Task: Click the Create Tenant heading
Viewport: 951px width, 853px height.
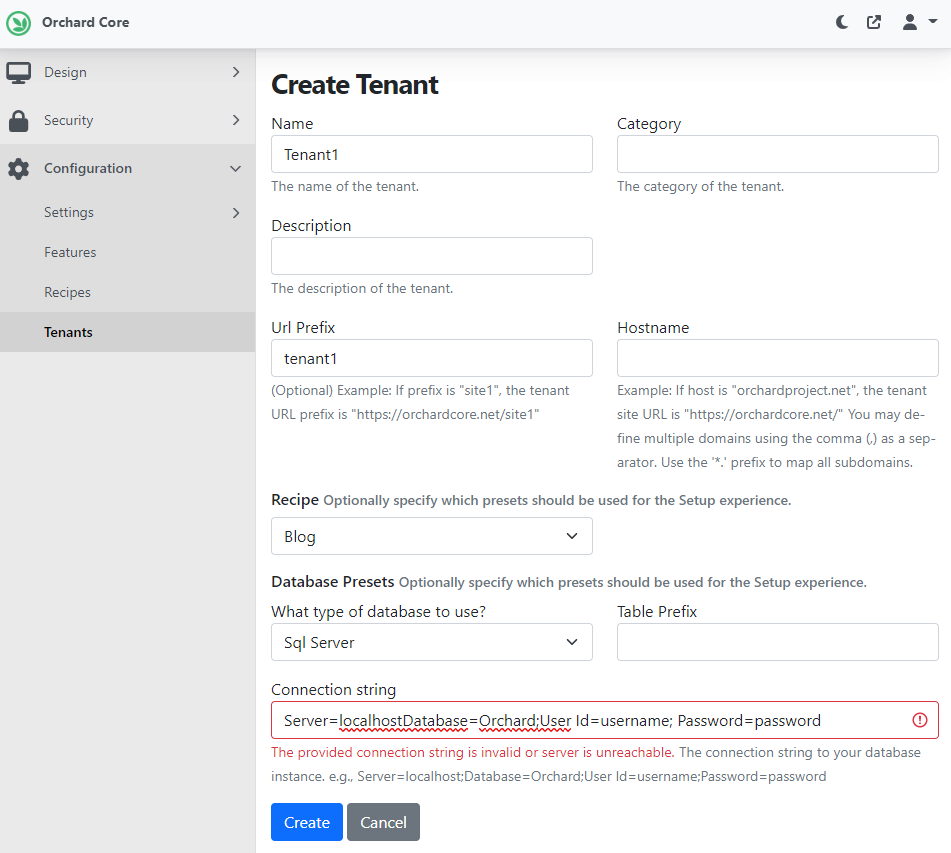Action: (355, 85)
